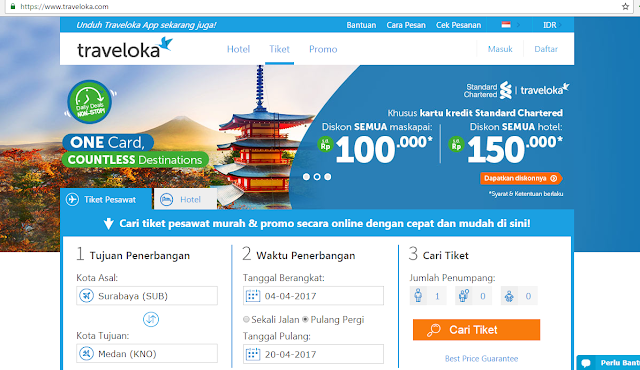Switch to the Hotel search tab

click(x=185, y=199)
